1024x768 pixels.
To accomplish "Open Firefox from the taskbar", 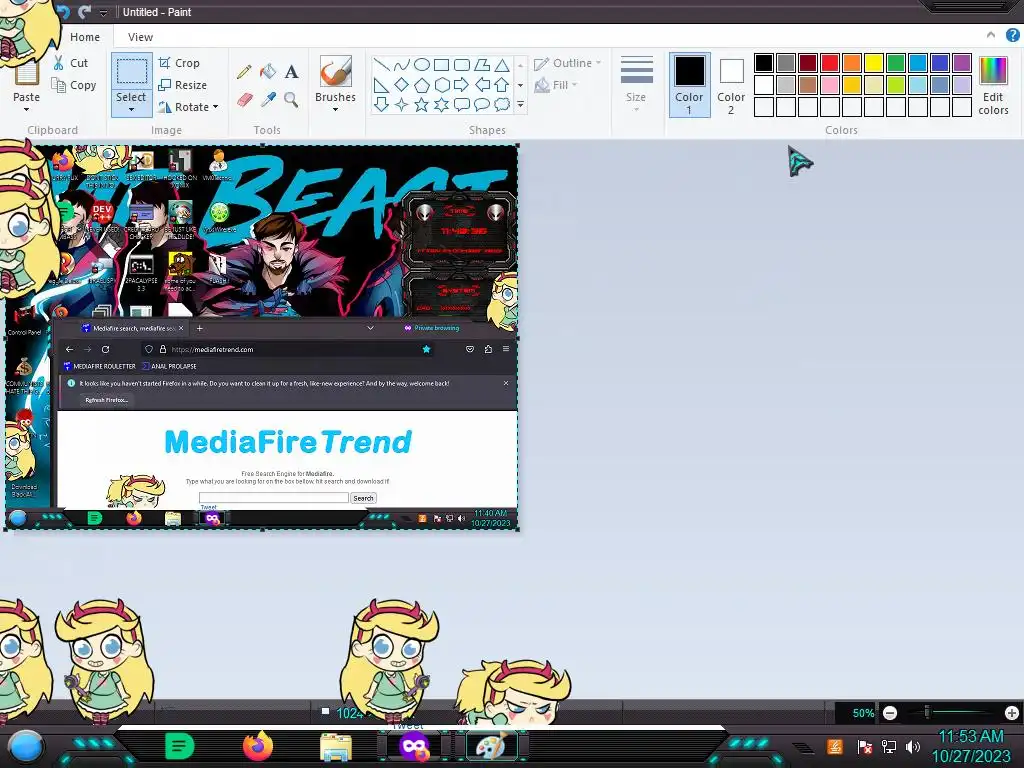I will tap(258, 746).
